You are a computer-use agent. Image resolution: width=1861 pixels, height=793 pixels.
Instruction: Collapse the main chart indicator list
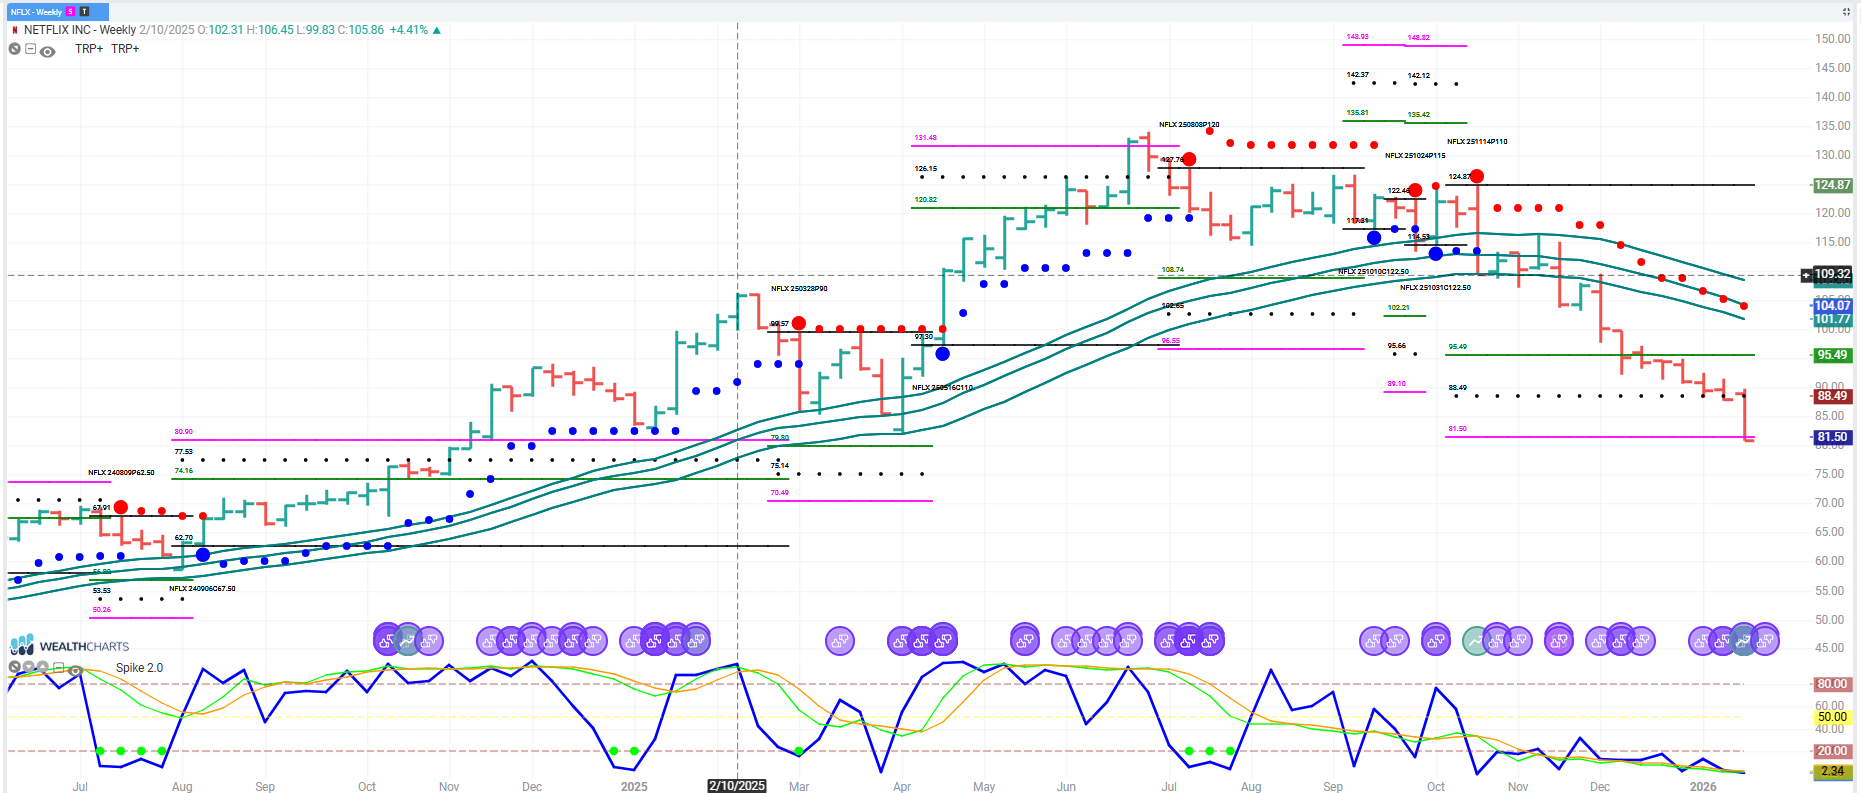(x=30, y=49)
